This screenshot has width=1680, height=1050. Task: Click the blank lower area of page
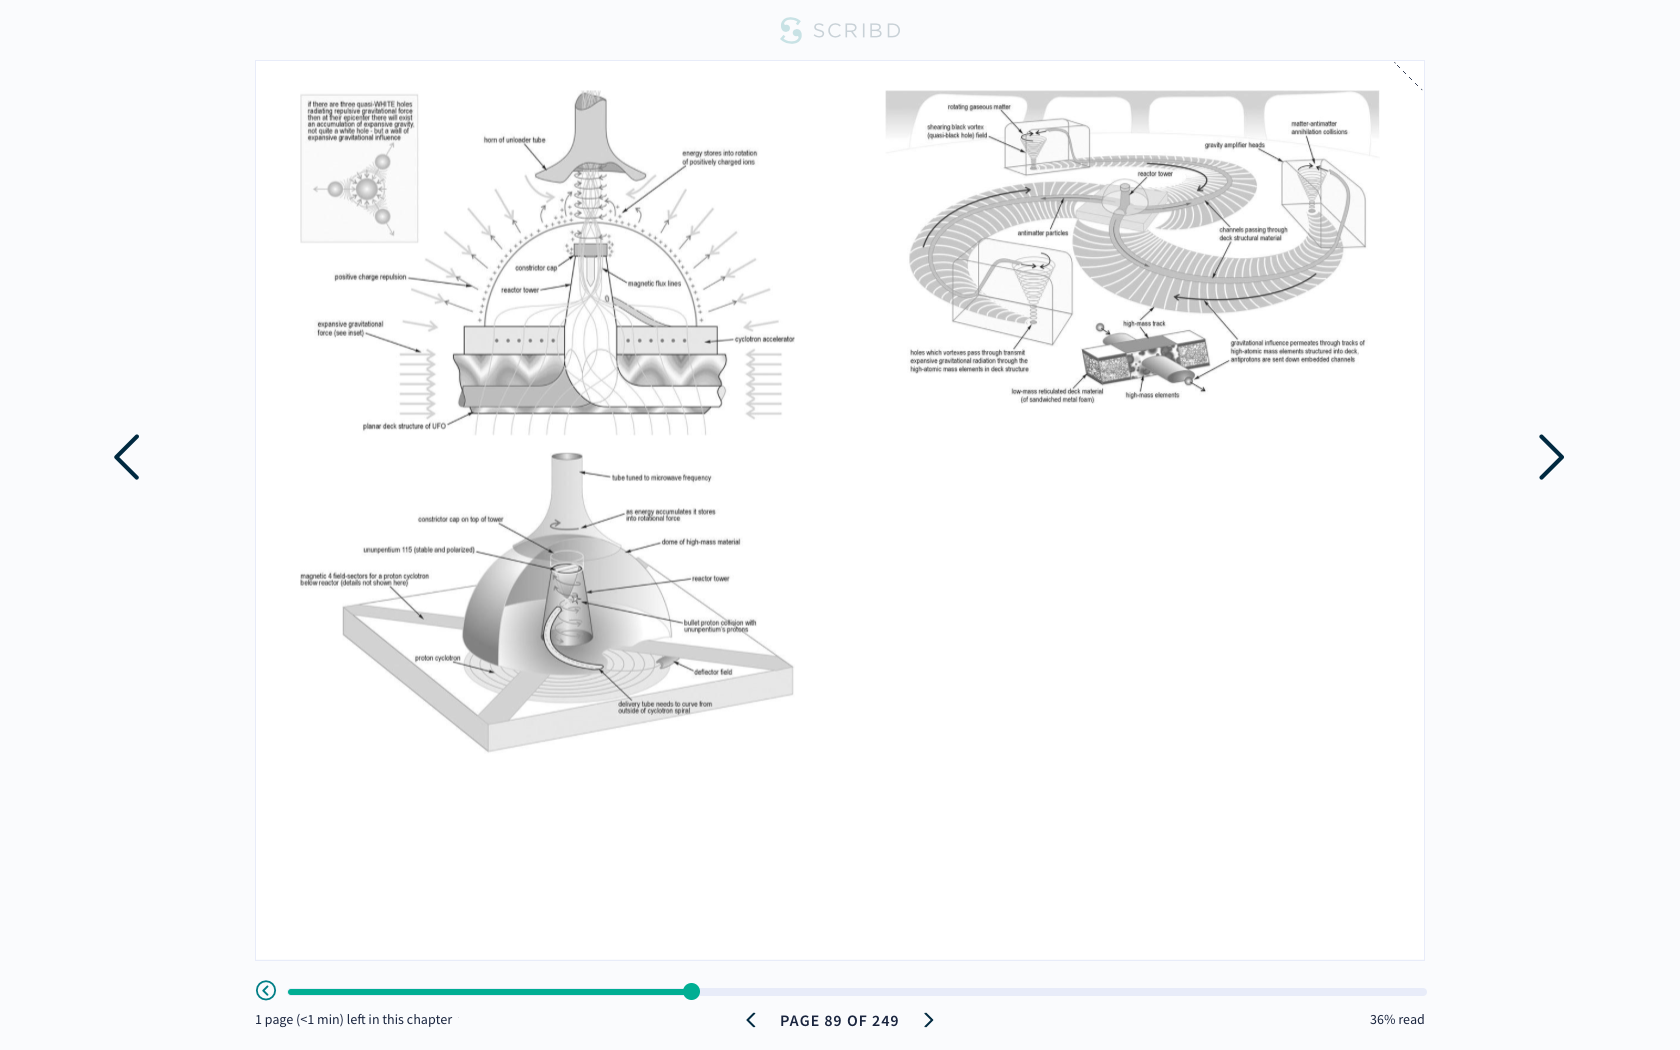840,860
